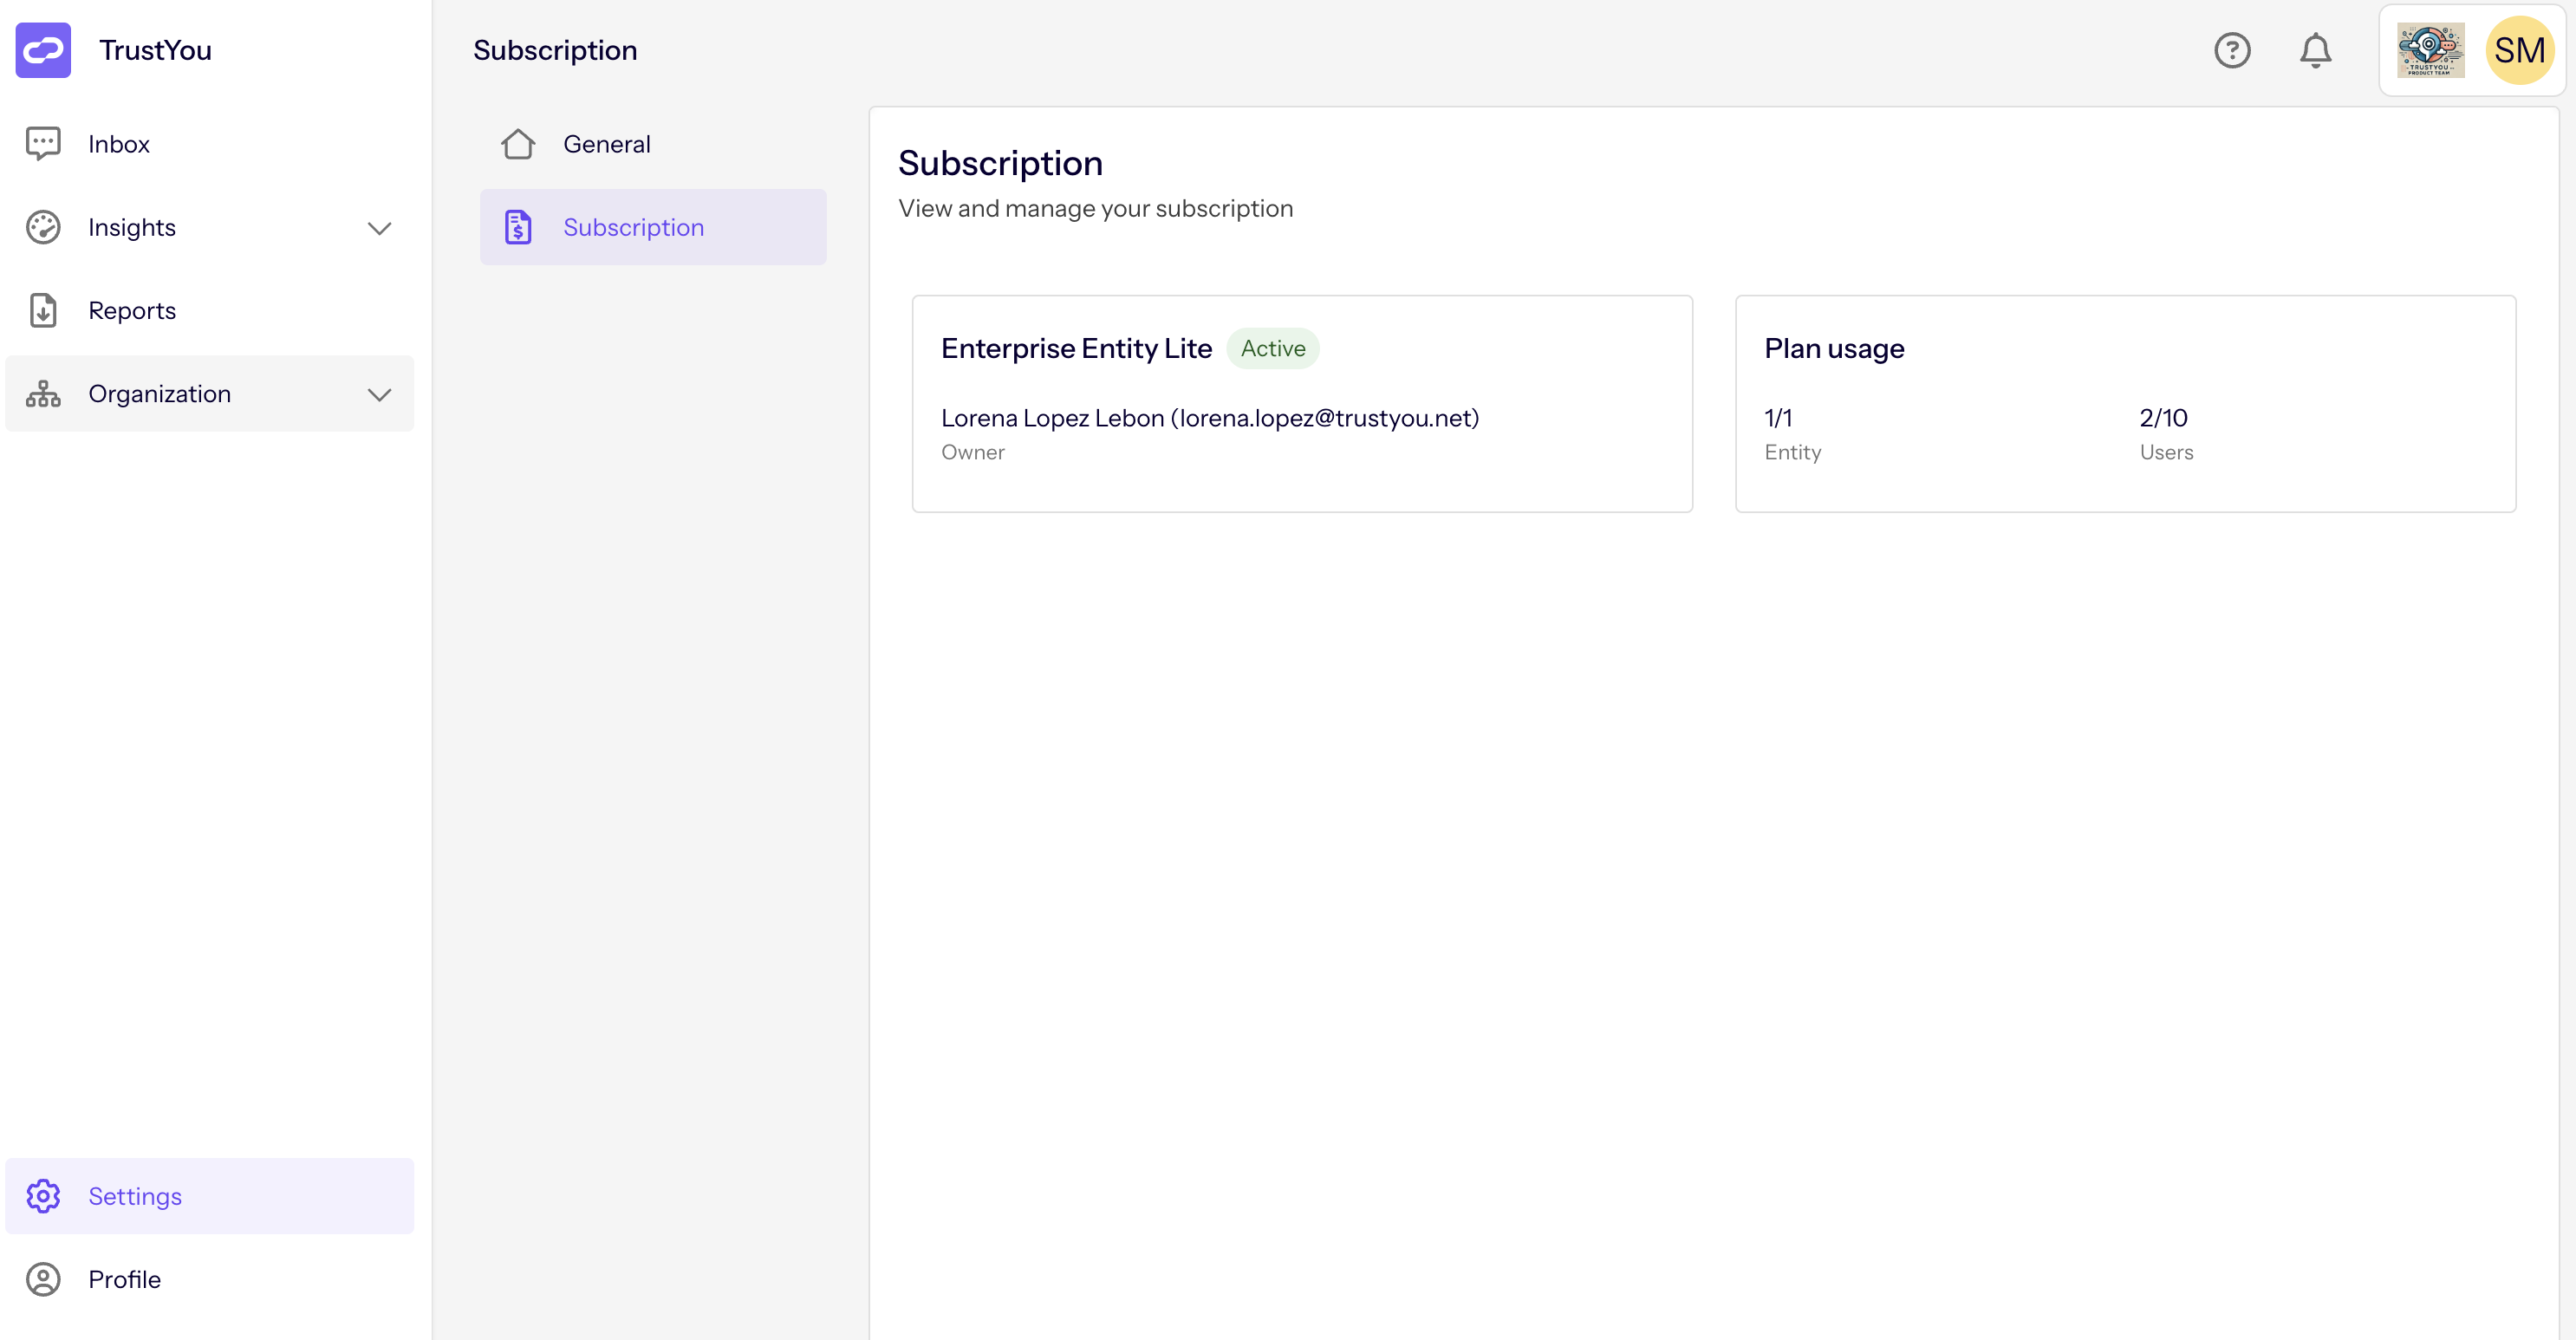Image resolution: width=2576 pixels, height=1340 pixels.
Task: Open the help question-mark icon
Action: coord(2232,50)
